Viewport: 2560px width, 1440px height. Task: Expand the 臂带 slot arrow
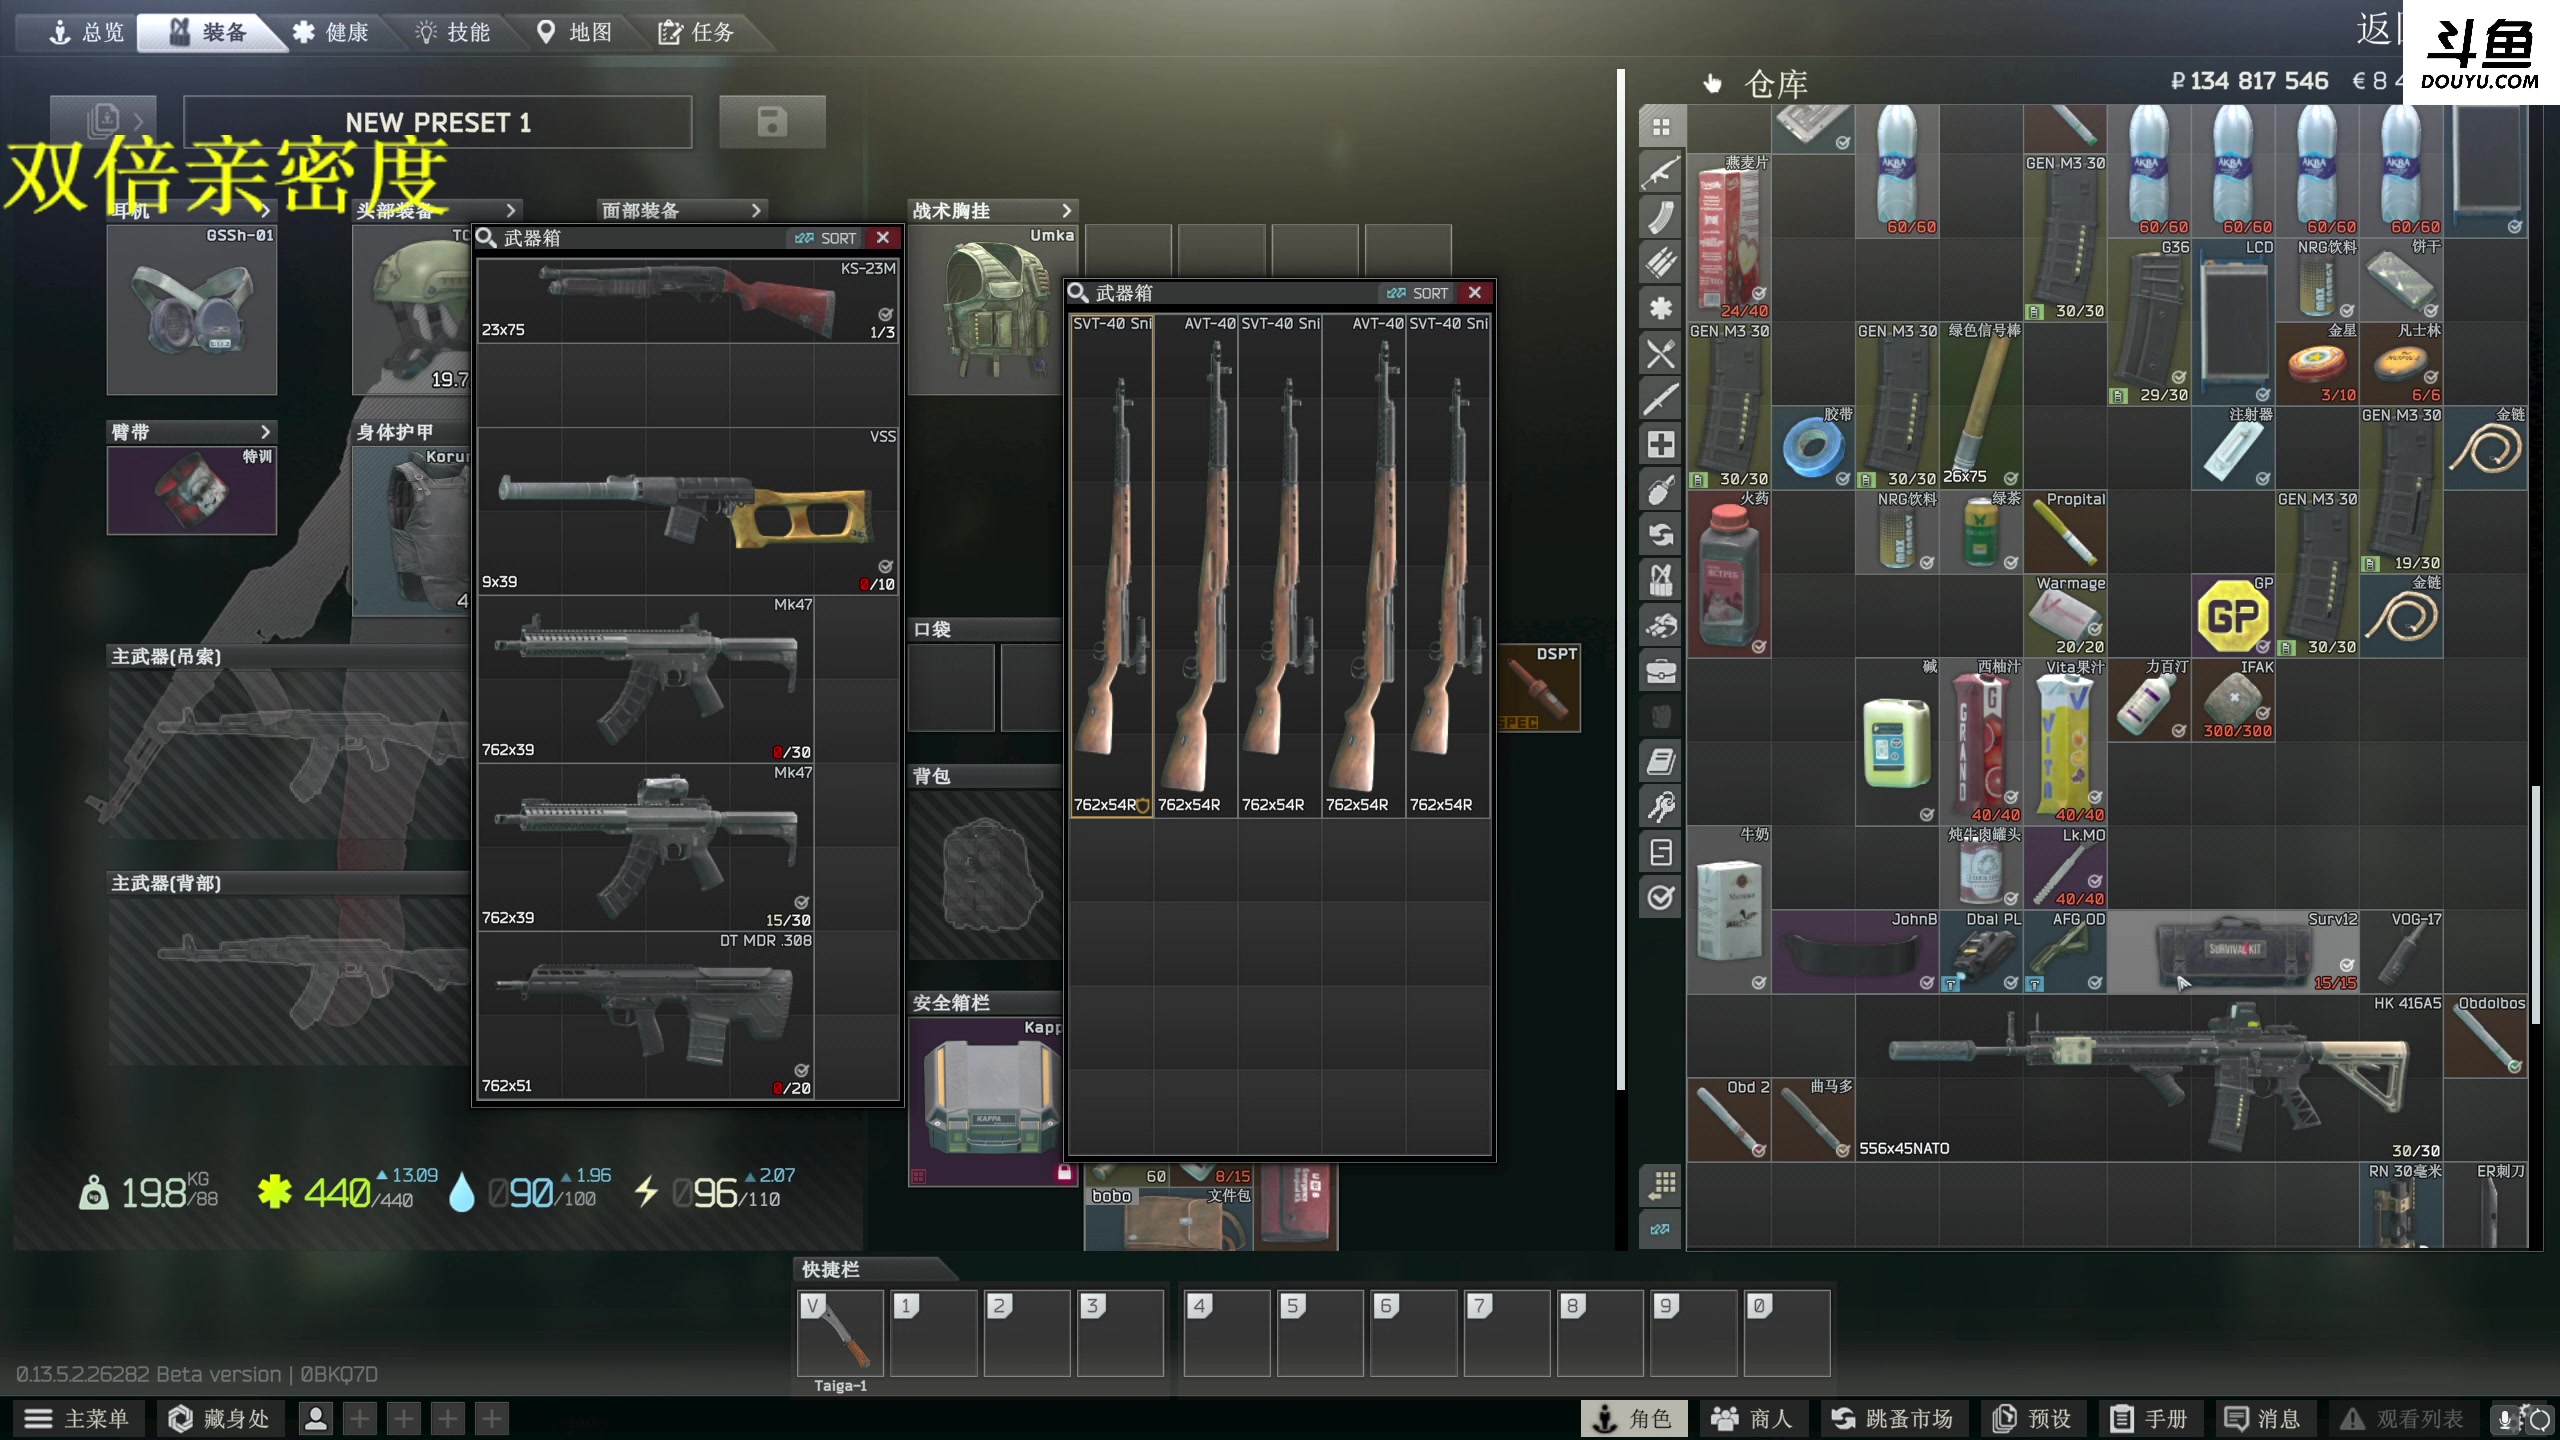pyautogui.click(x=265, y=432)
